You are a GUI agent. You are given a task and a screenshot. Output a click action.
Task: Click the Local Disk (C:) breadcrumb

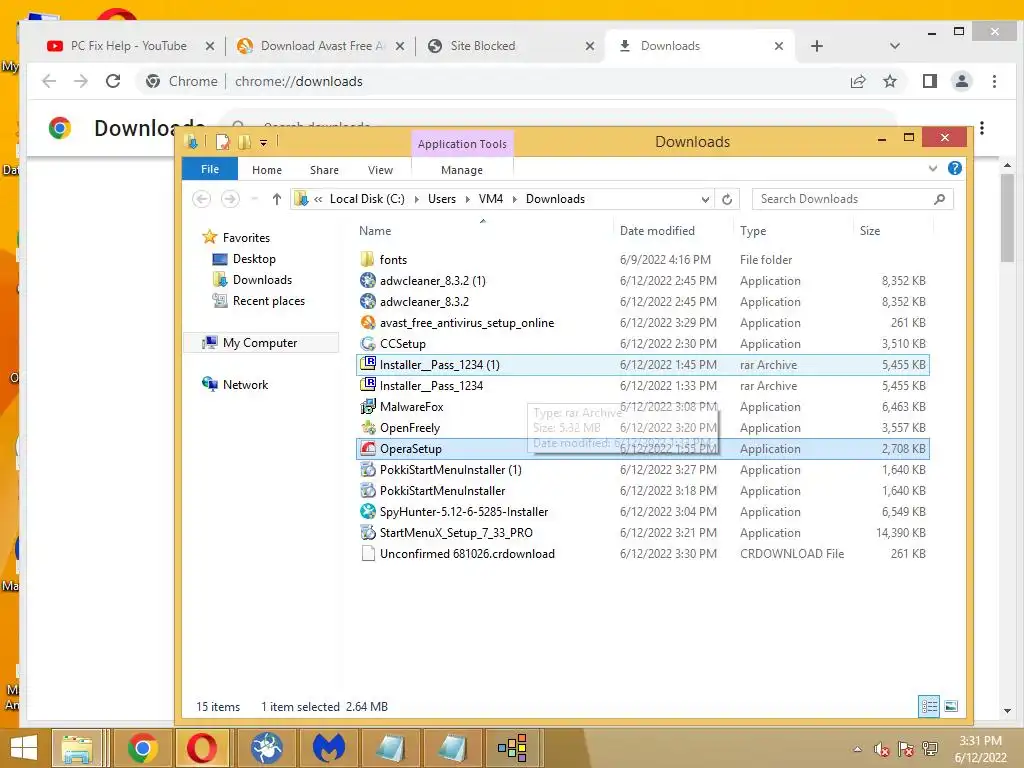point(367,199)
